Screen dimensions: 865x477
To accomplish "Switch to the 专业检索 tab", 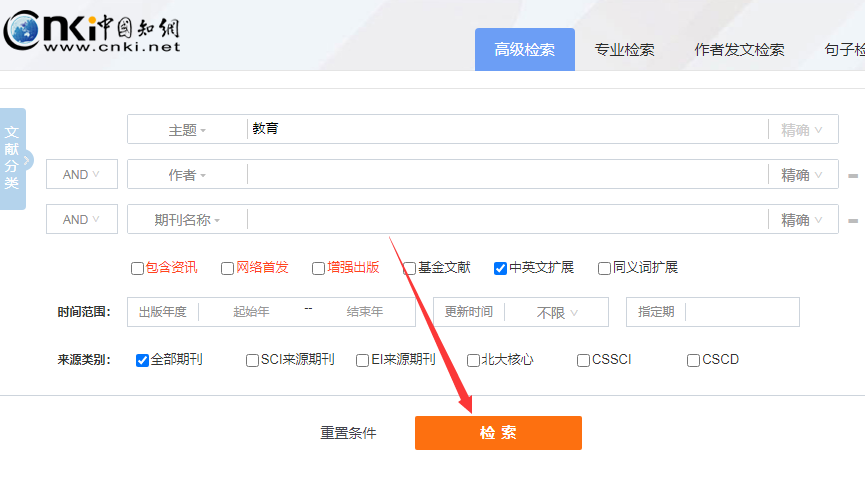I will 624,50.
